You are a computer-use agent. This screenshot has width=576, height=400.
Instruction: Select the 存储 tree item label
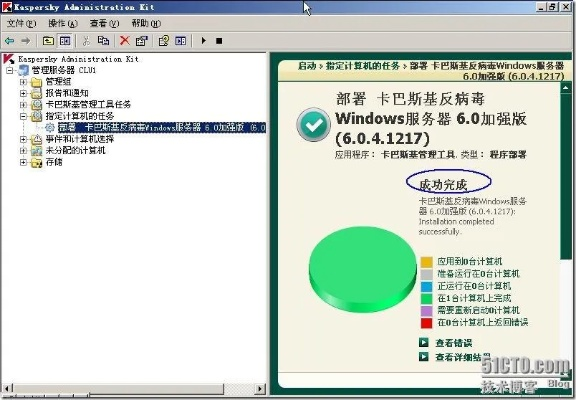54,162
